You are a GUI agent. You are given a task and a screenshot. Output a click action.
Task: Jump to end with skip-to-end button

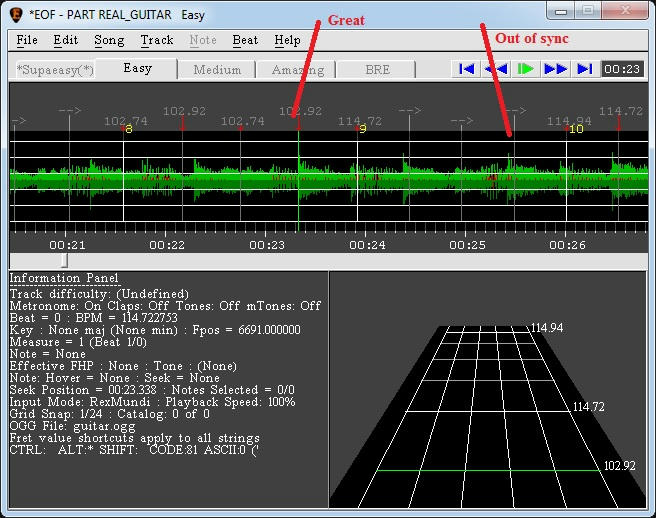(x=585, y=69)
